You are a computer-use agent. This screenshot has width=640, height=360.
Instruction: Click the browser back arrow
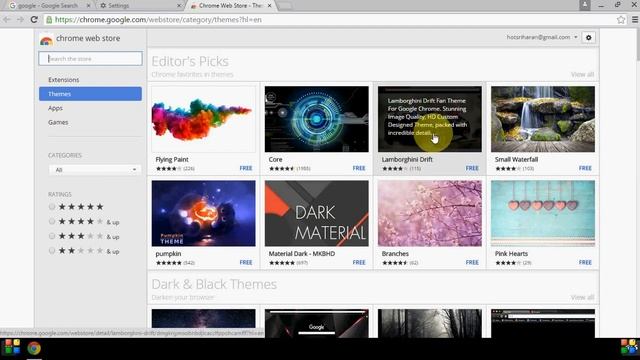(7, 20)
